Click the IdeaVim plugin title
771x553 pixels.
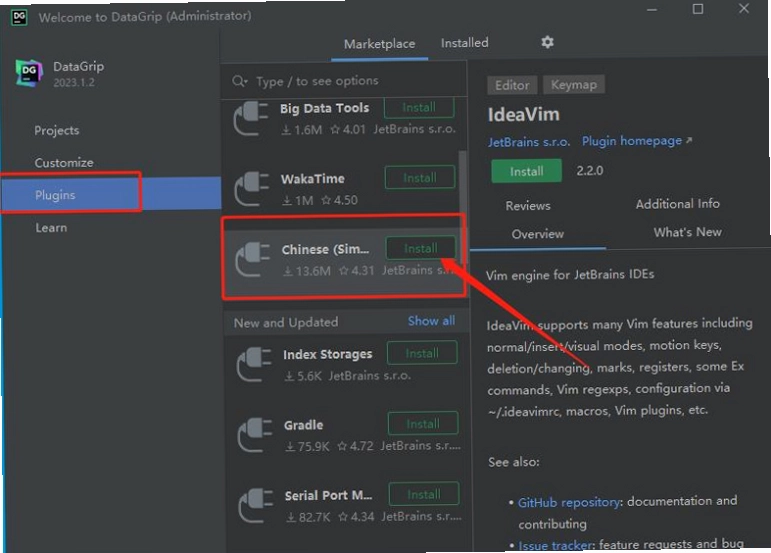point(523,115)
